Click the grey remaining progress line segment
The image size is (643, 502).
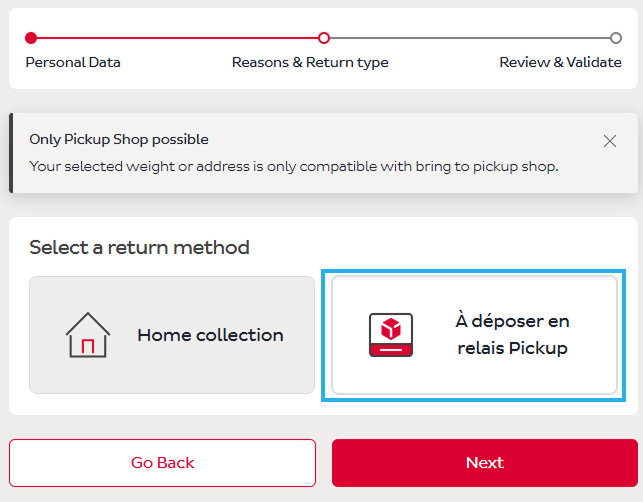470,38
